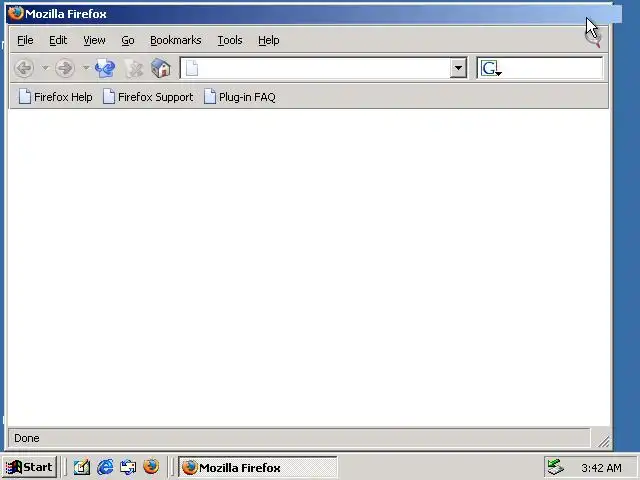
Task: Launch the notepad quick launch icon
Action: [x=82, y=467]
